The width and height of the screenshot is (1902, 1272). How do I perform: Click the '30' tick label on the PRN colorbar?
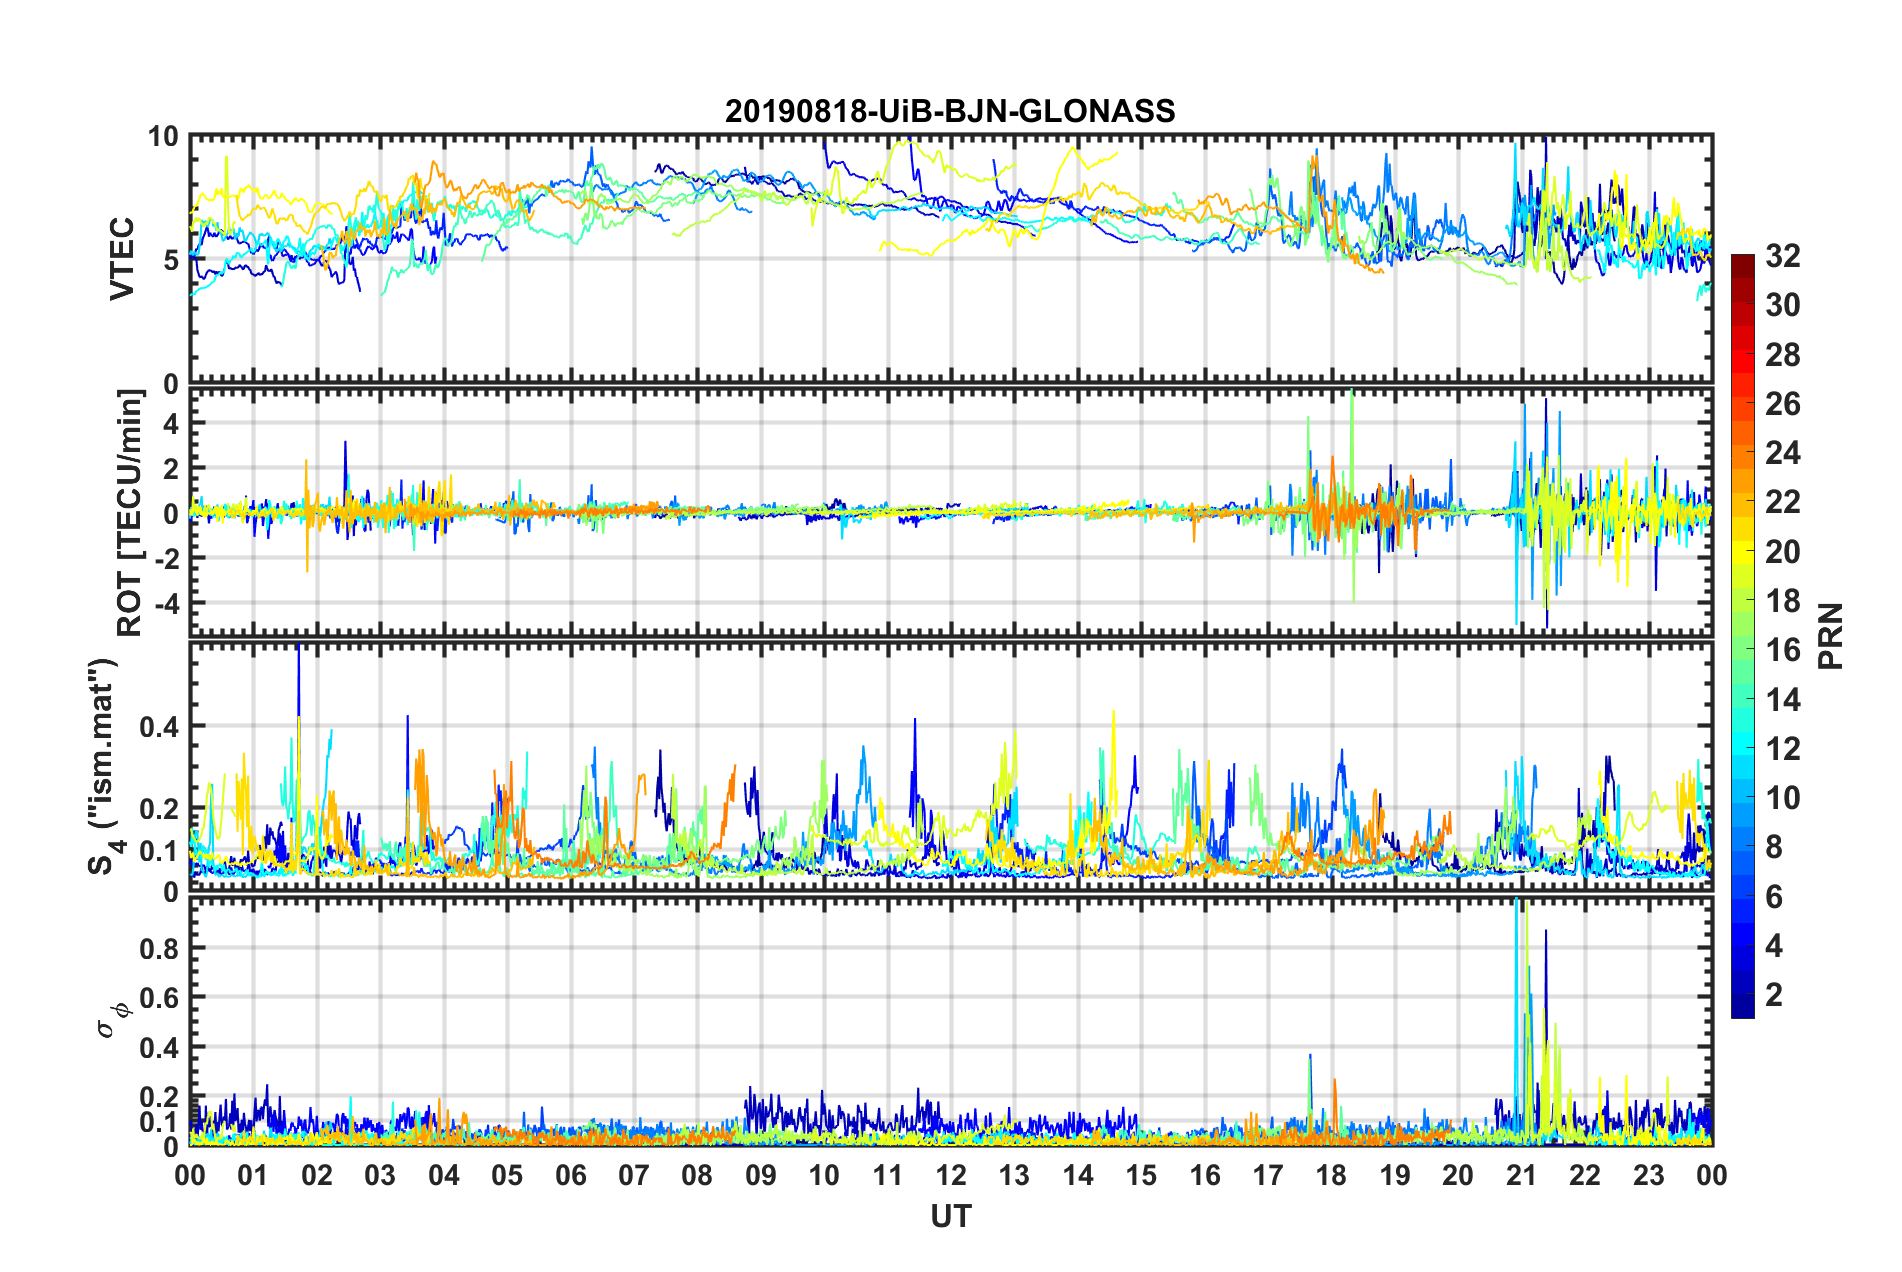pyautogui.click(x=1783, y=305)
